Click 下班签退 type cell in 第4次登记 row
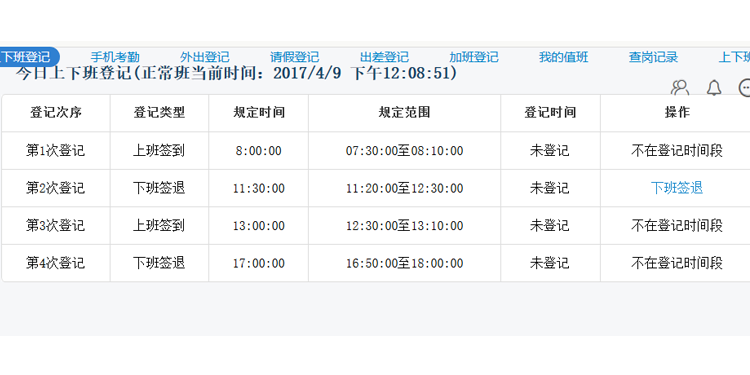Image resolution: width=750 pixels, height=375 pixels. coord(159,263)
